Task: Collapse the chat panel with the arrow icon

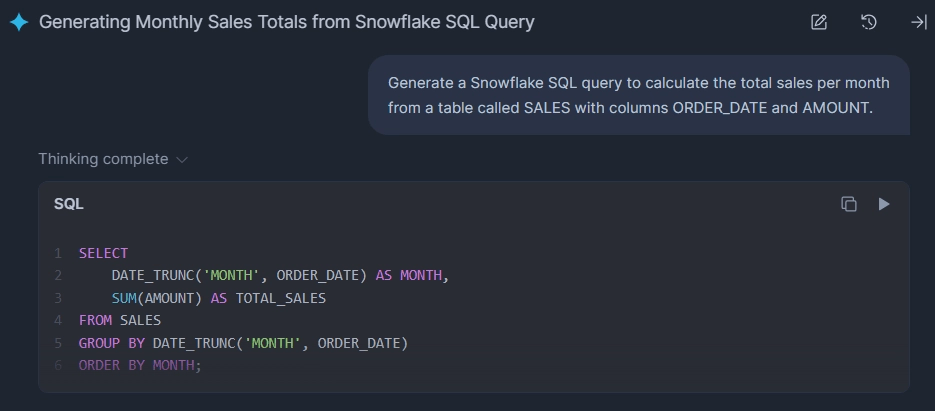Action: (918, 22)
